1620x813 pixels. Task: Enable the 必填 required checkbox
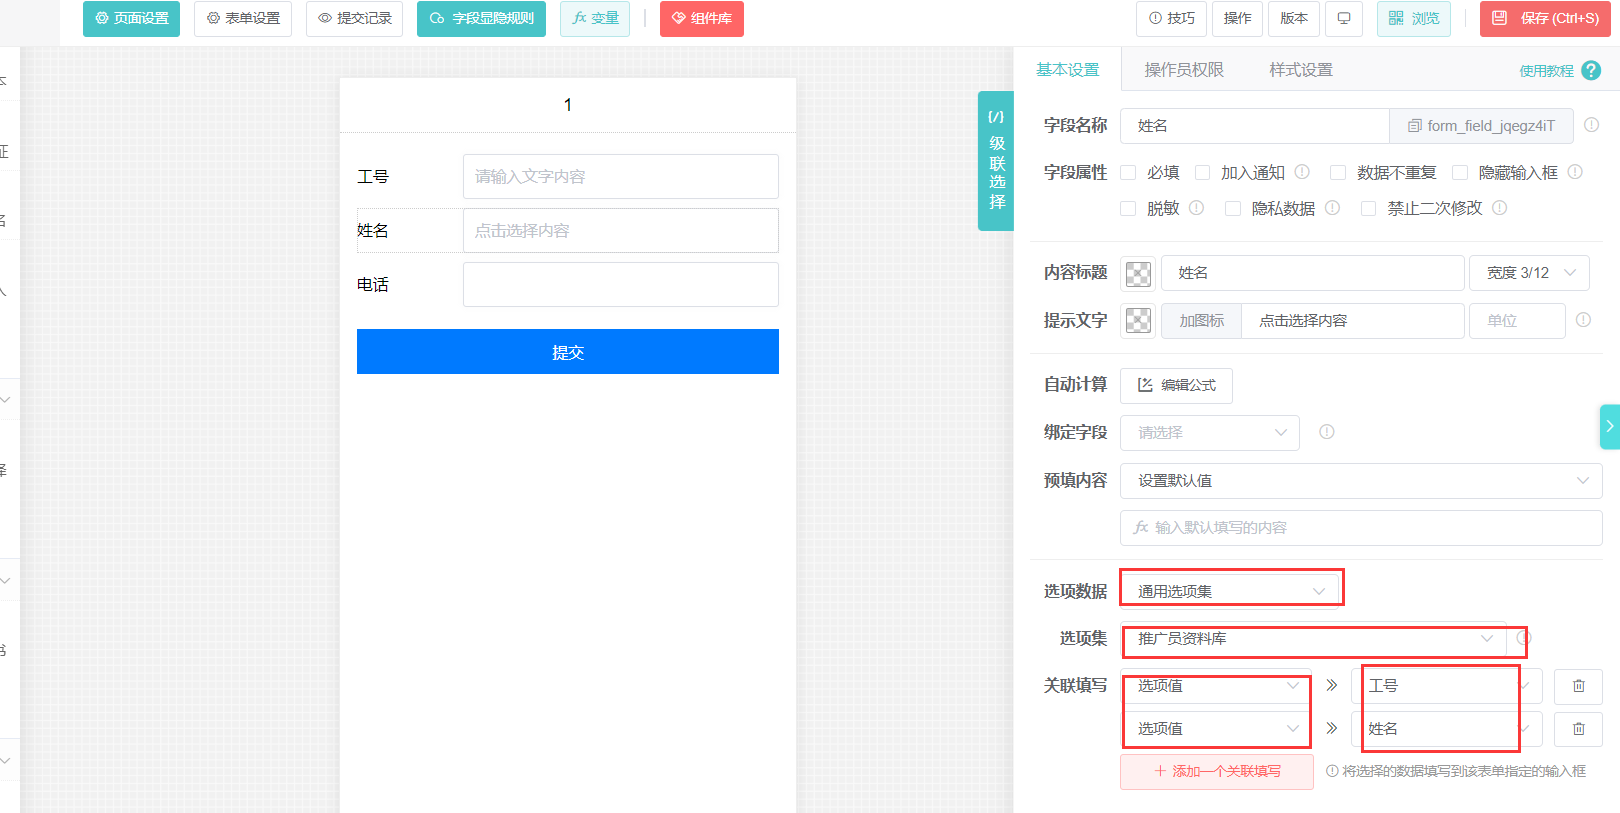[x=1128, y=173]
